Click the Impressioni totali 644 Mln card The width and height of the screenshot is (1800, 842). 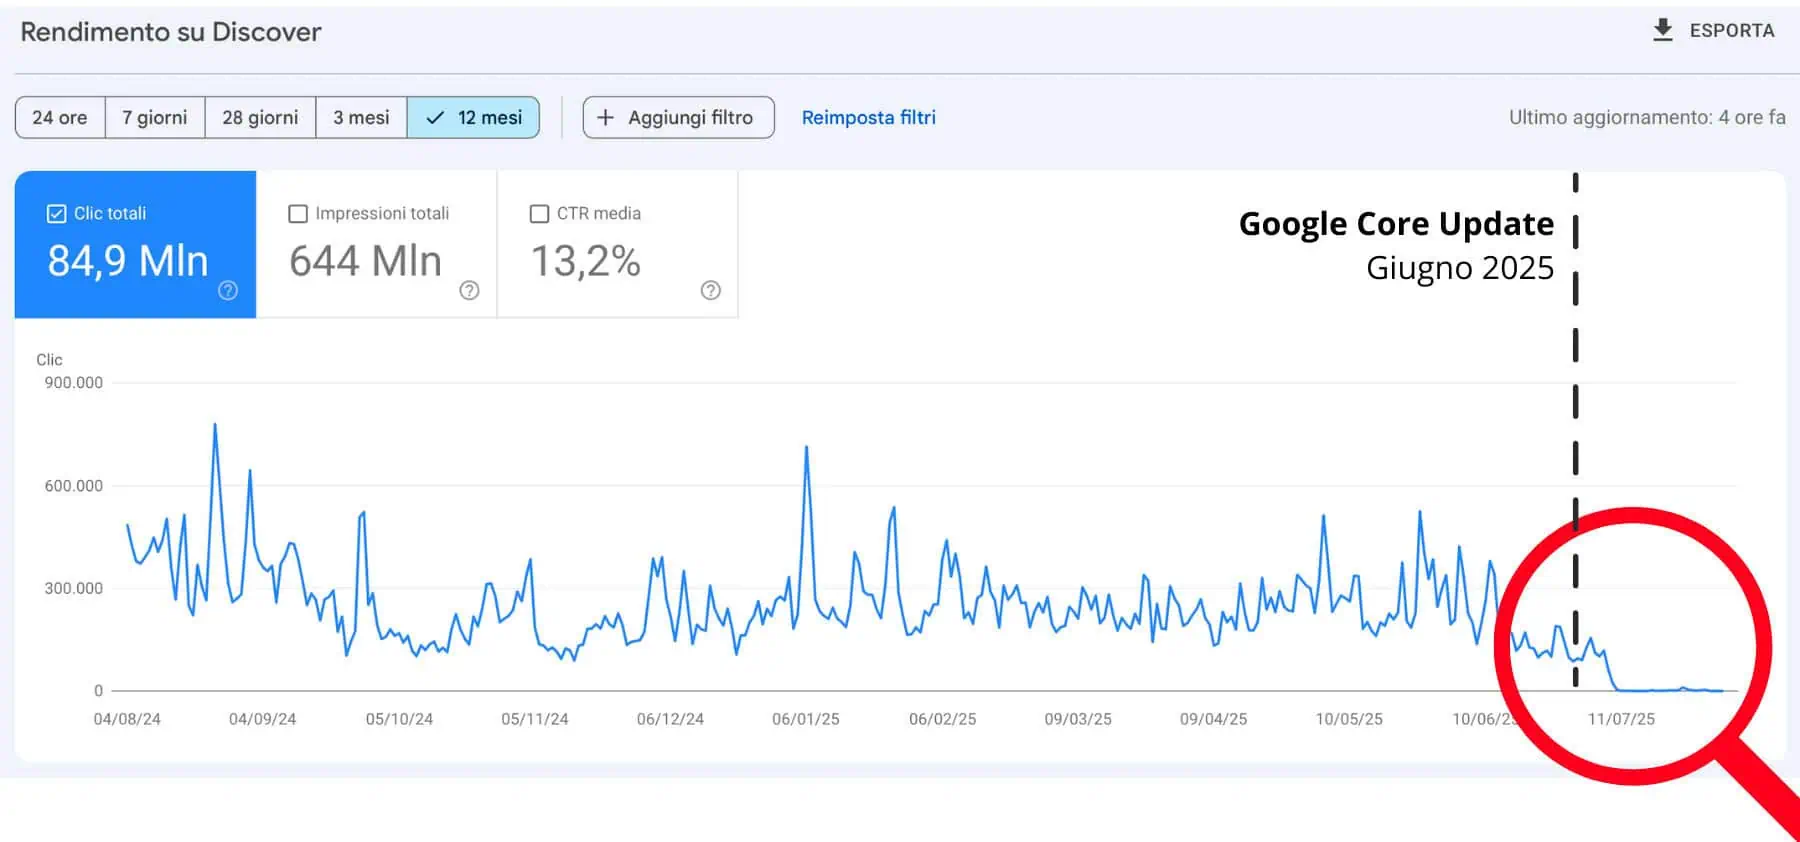click(x=377, y=244)
